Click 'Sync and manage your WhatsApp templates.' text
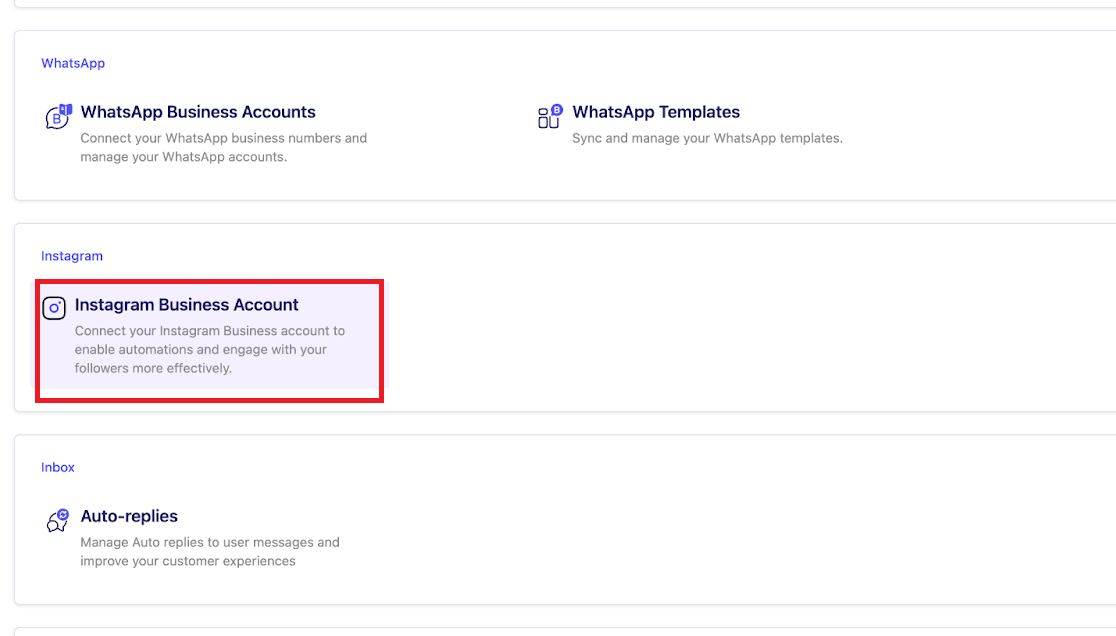1116x636 pixels. point(707,138)
